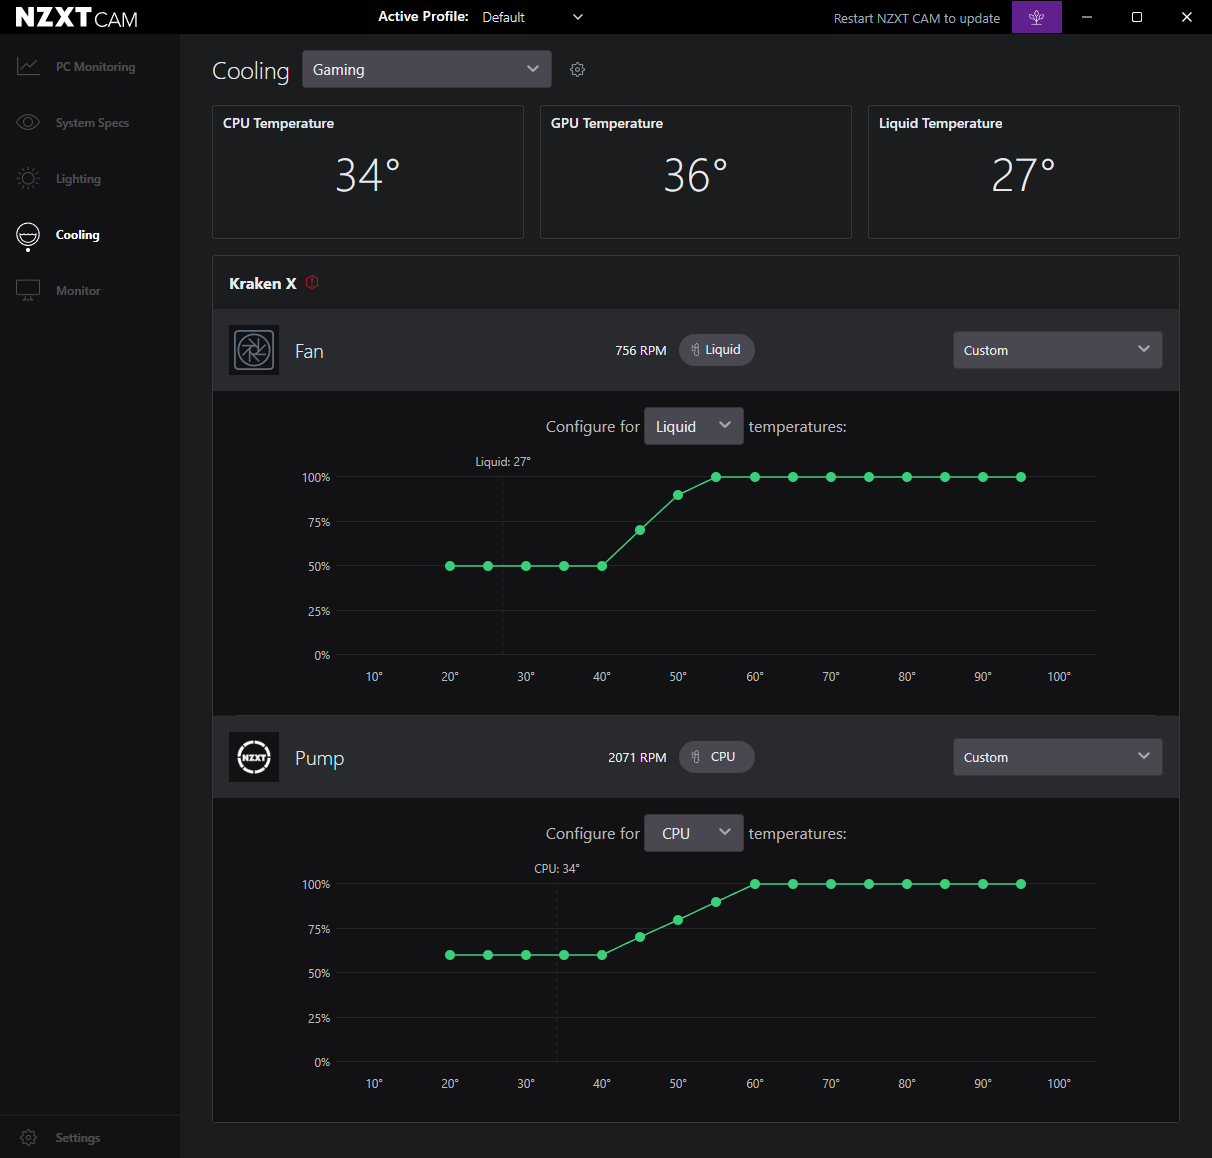The height and width of the screenshot is (1158, 1212).
Task: Select the Lighting sun icon
Action: 28,179
